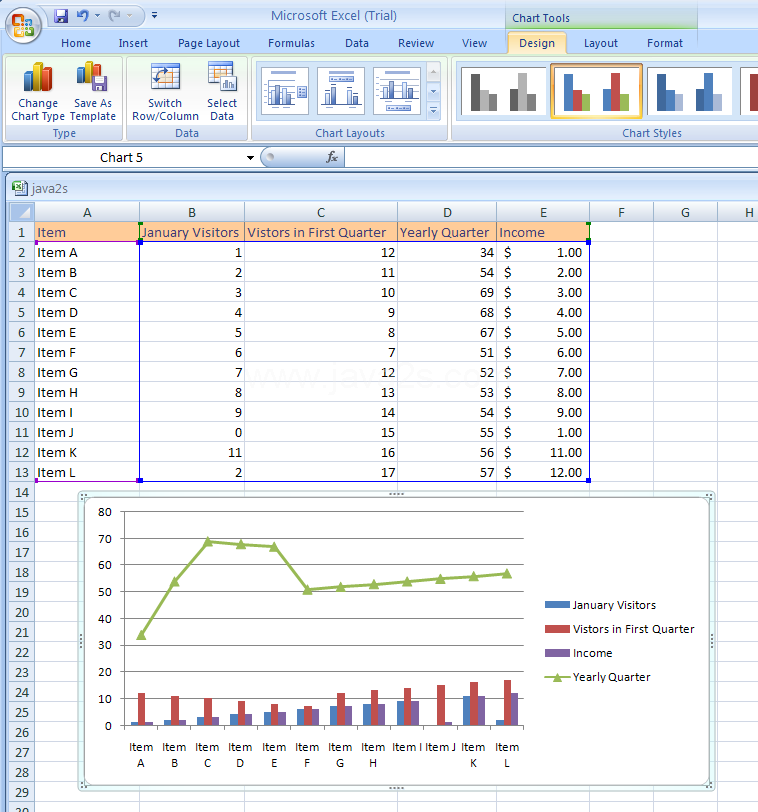Select row 1 header
The height and width of the screenshot is (812, 758).
(22, 233)
